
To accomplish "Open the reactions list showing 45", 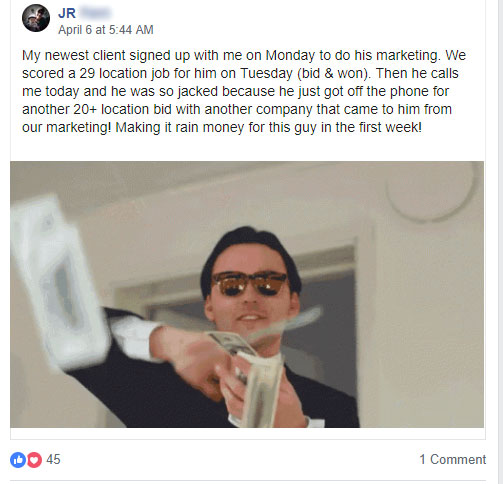I will 53,459.
